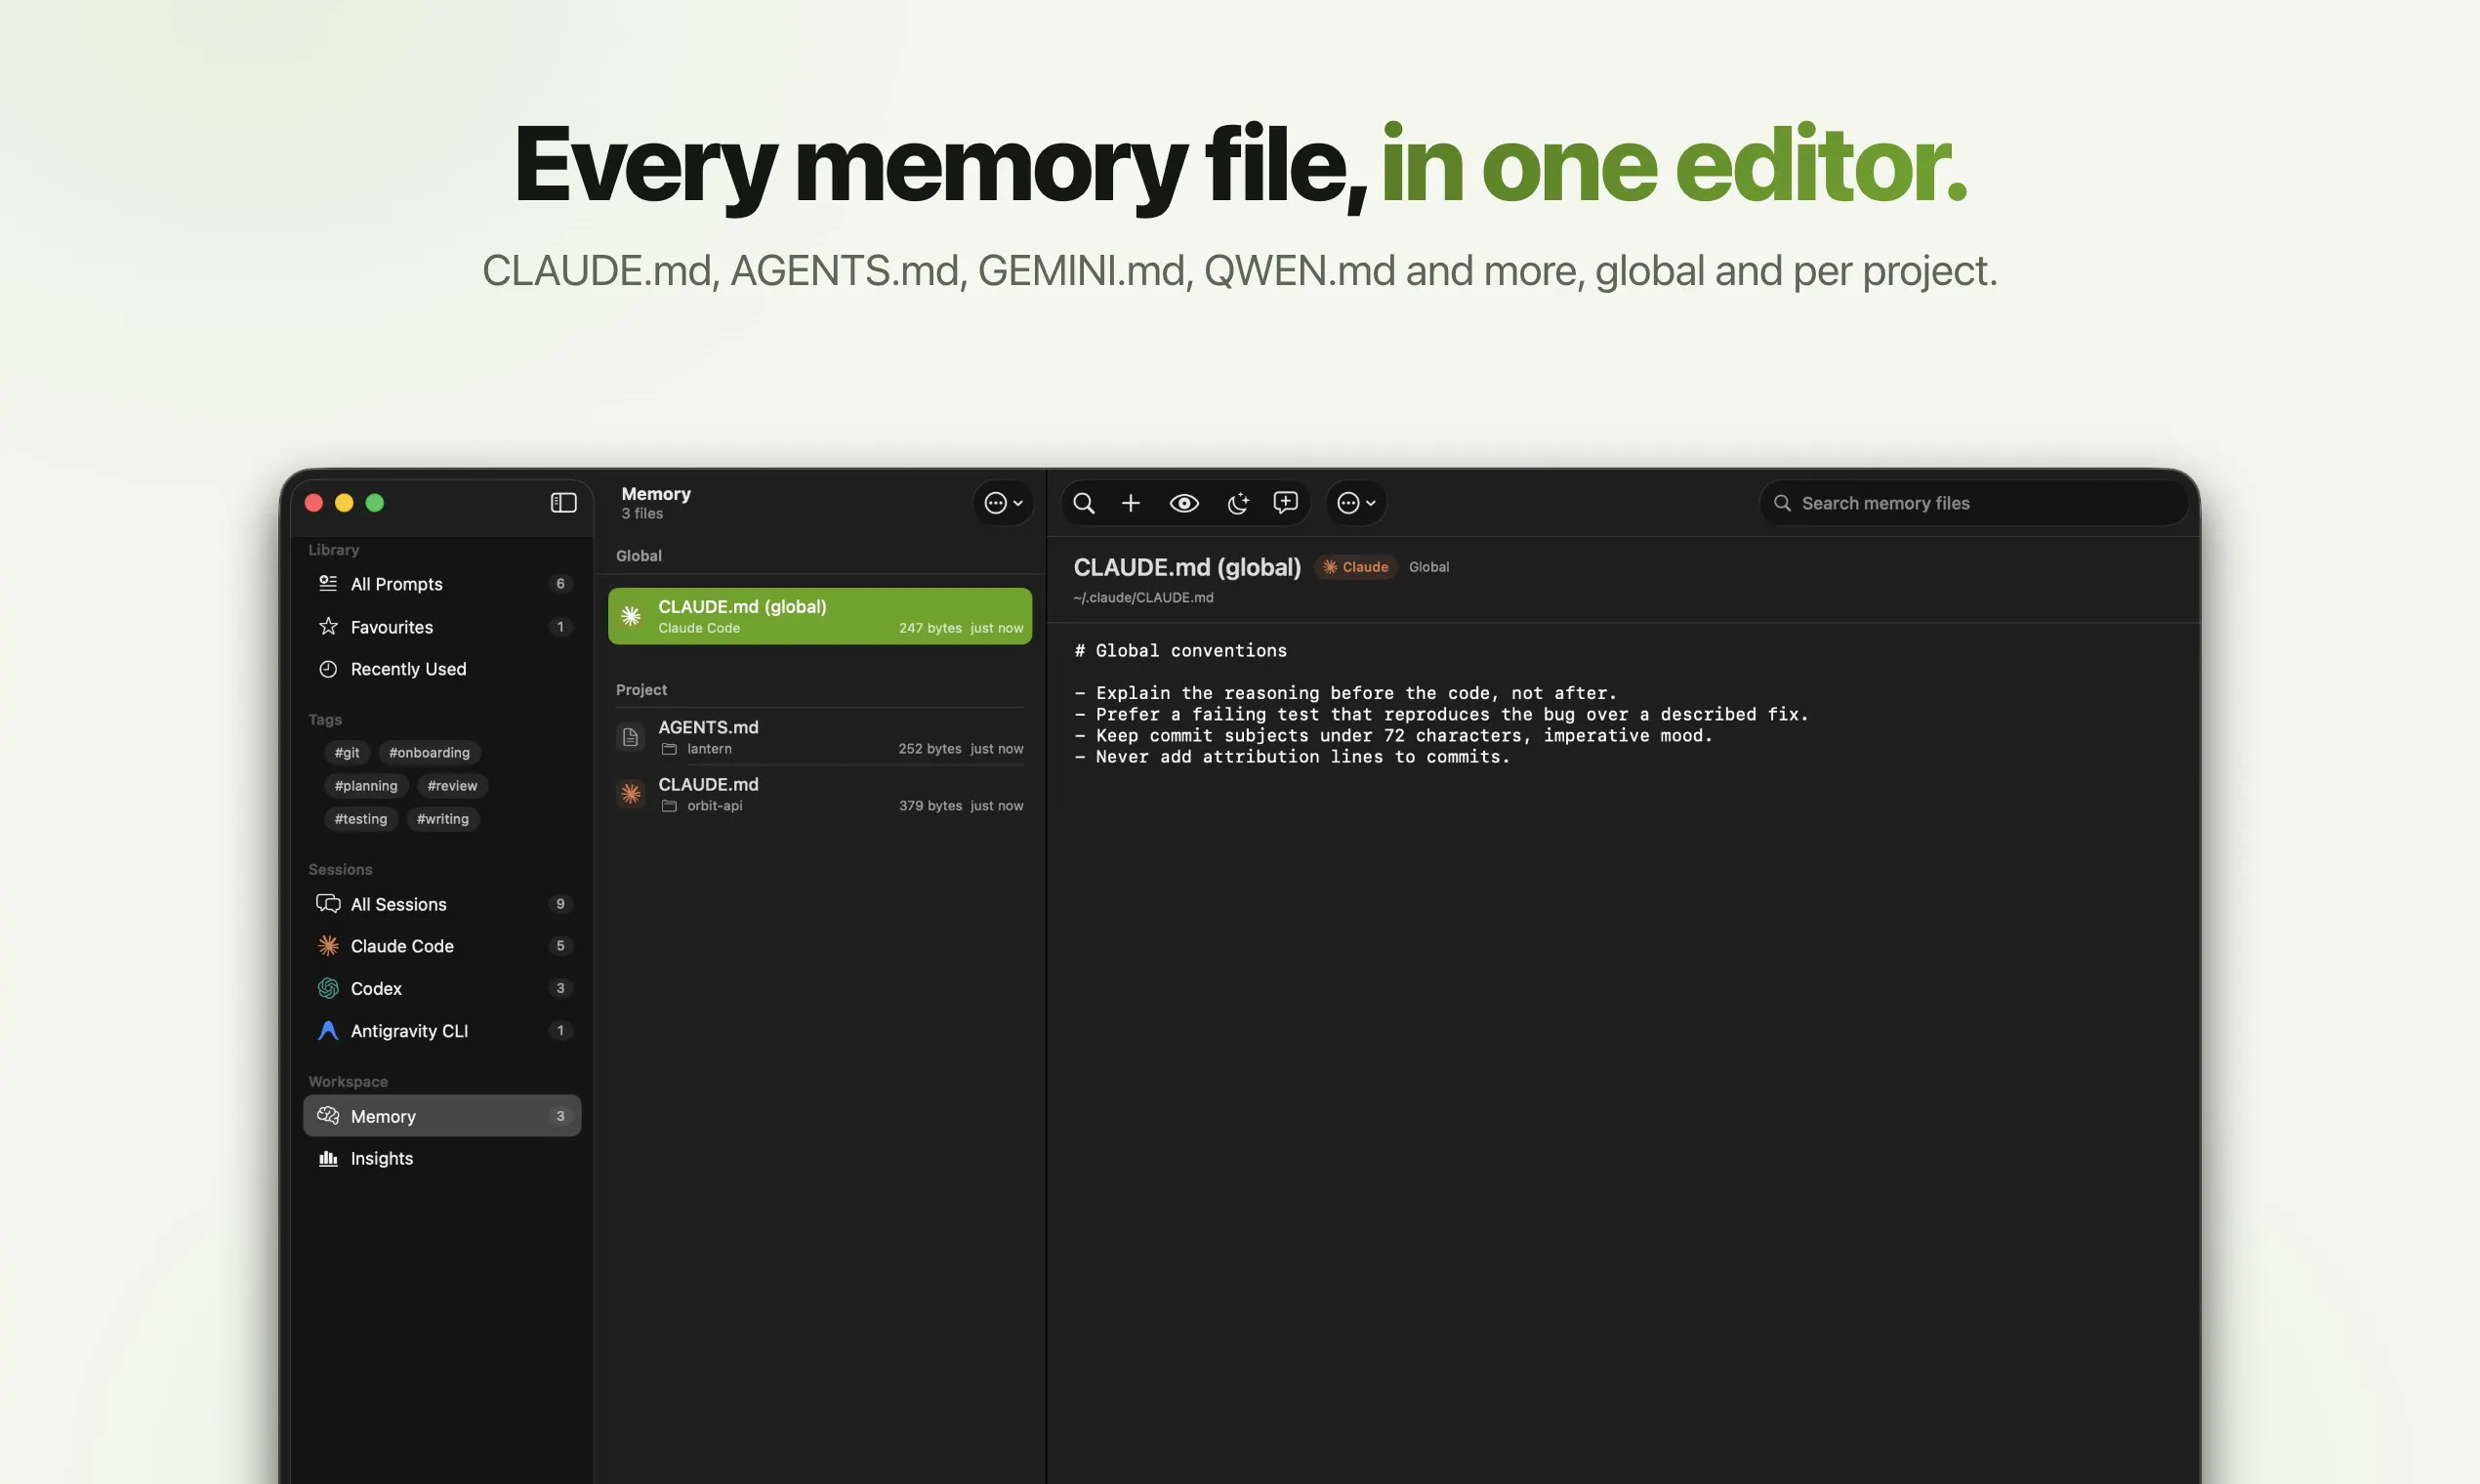Click the '# Global conventions' heading line

click(1181, 651)
